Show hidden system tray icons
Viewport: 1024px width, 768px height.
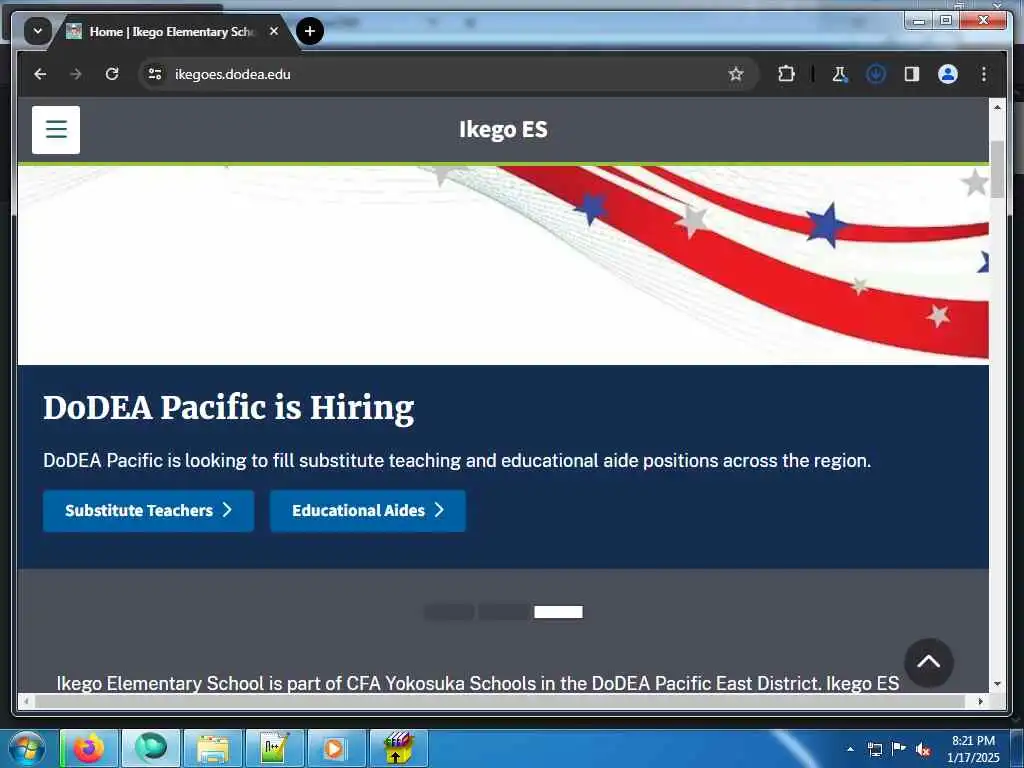pyautogui.click(x=850, y=749)
